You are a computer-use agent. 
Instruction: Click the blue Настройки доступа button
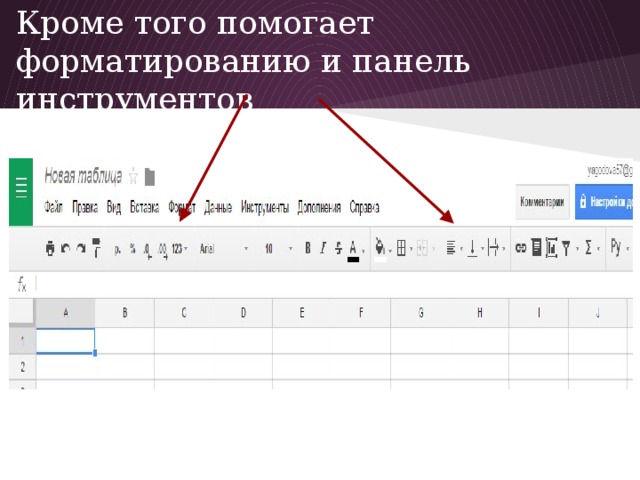(604, 202)
